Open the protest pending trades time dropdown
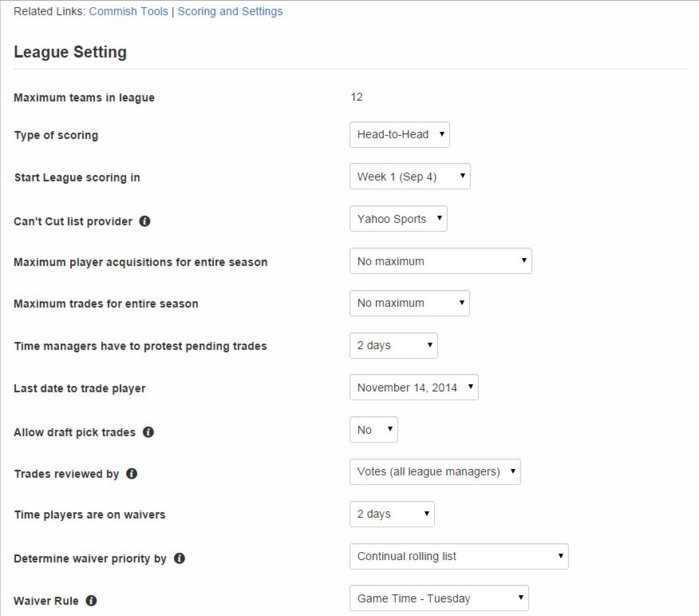This screenshot has height=616, width=699. (393, 346)
